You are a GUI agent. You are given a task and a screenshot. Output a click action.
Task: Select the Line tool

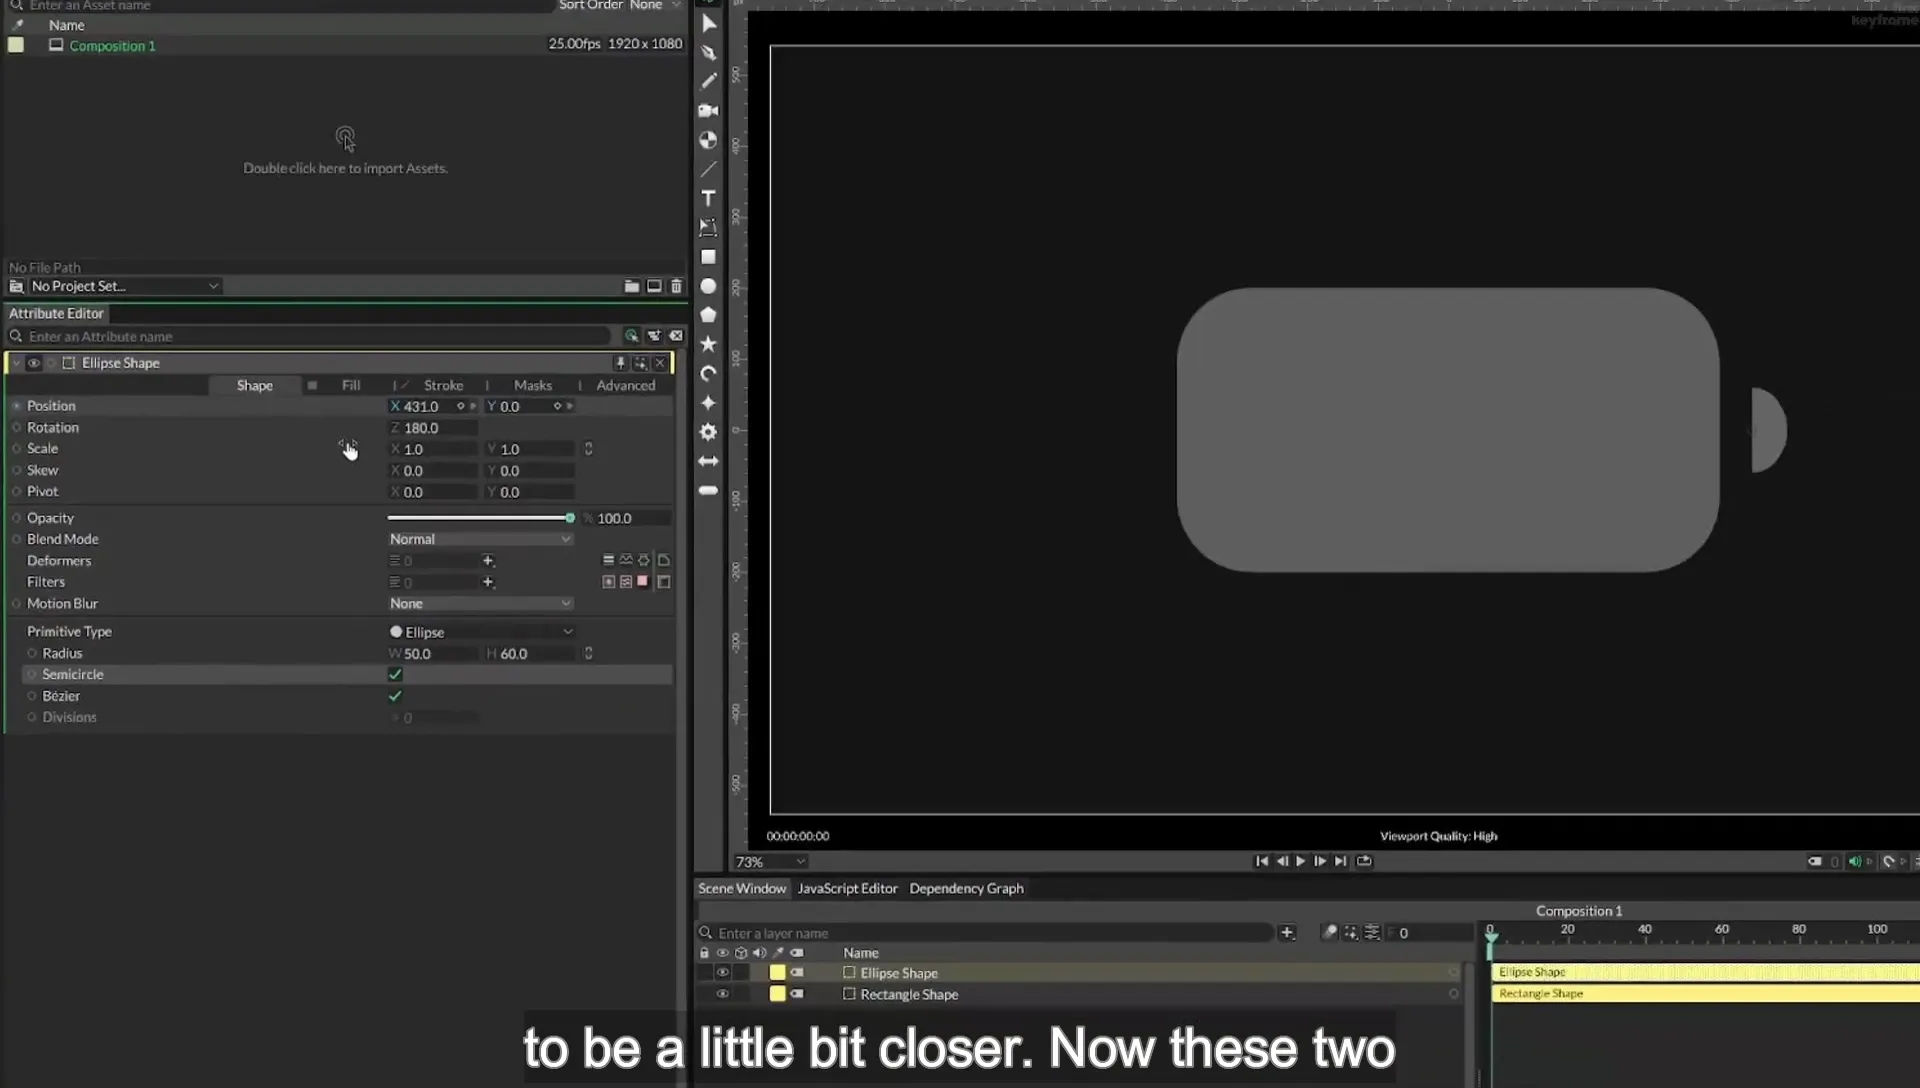[x=708, y=169]
